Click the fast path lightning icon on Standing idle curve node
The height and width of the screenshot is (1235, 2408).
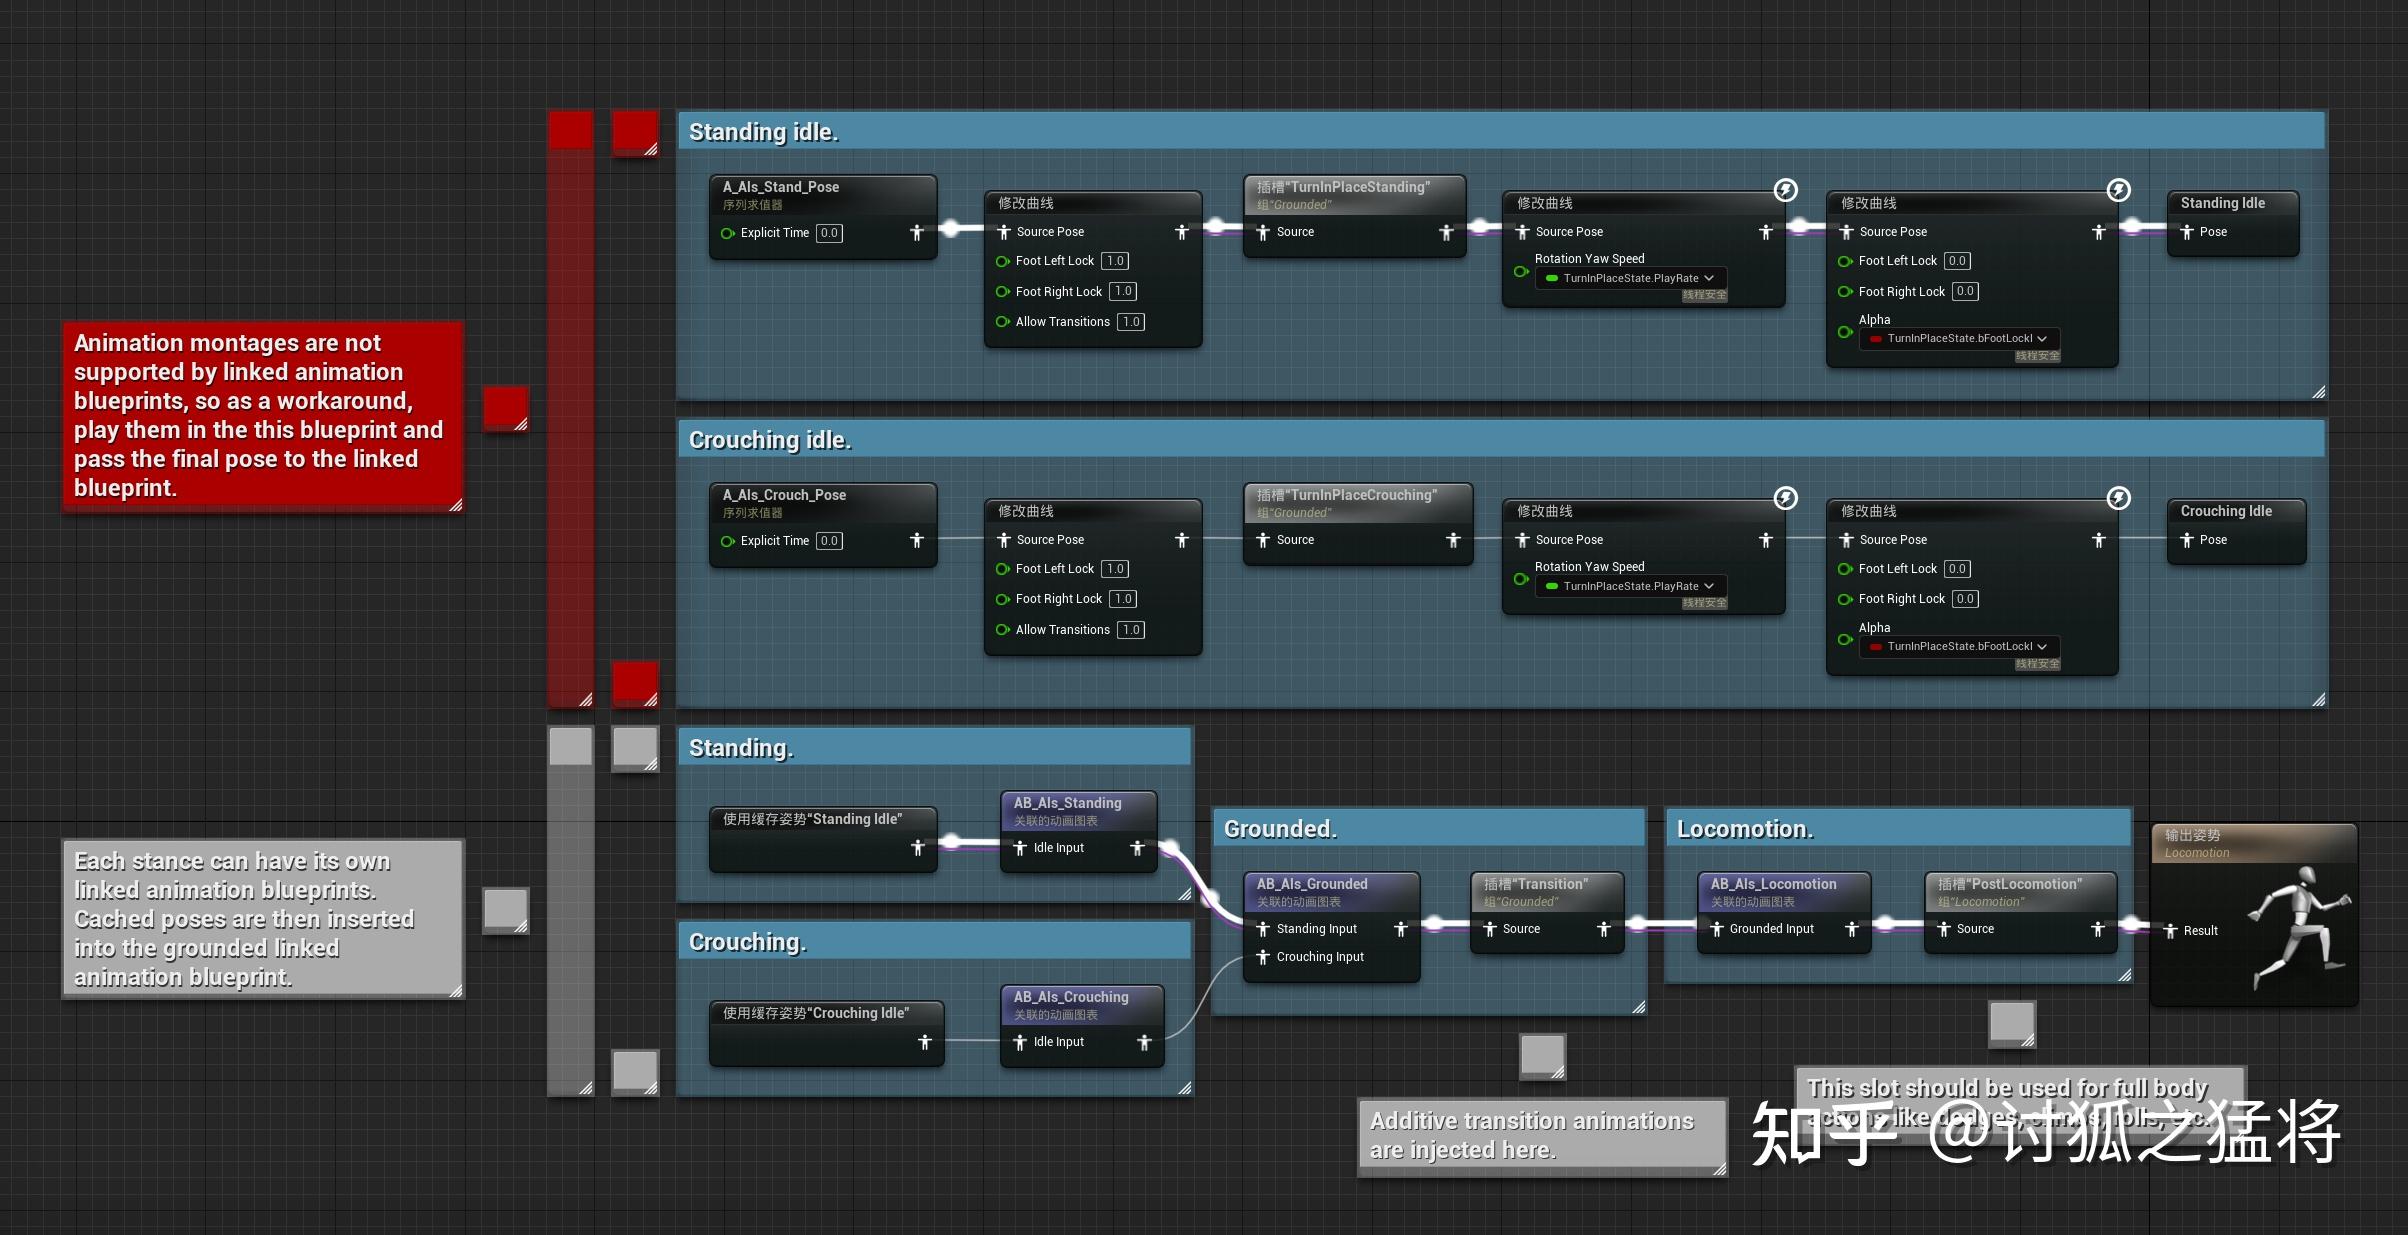click(1786, 190)
